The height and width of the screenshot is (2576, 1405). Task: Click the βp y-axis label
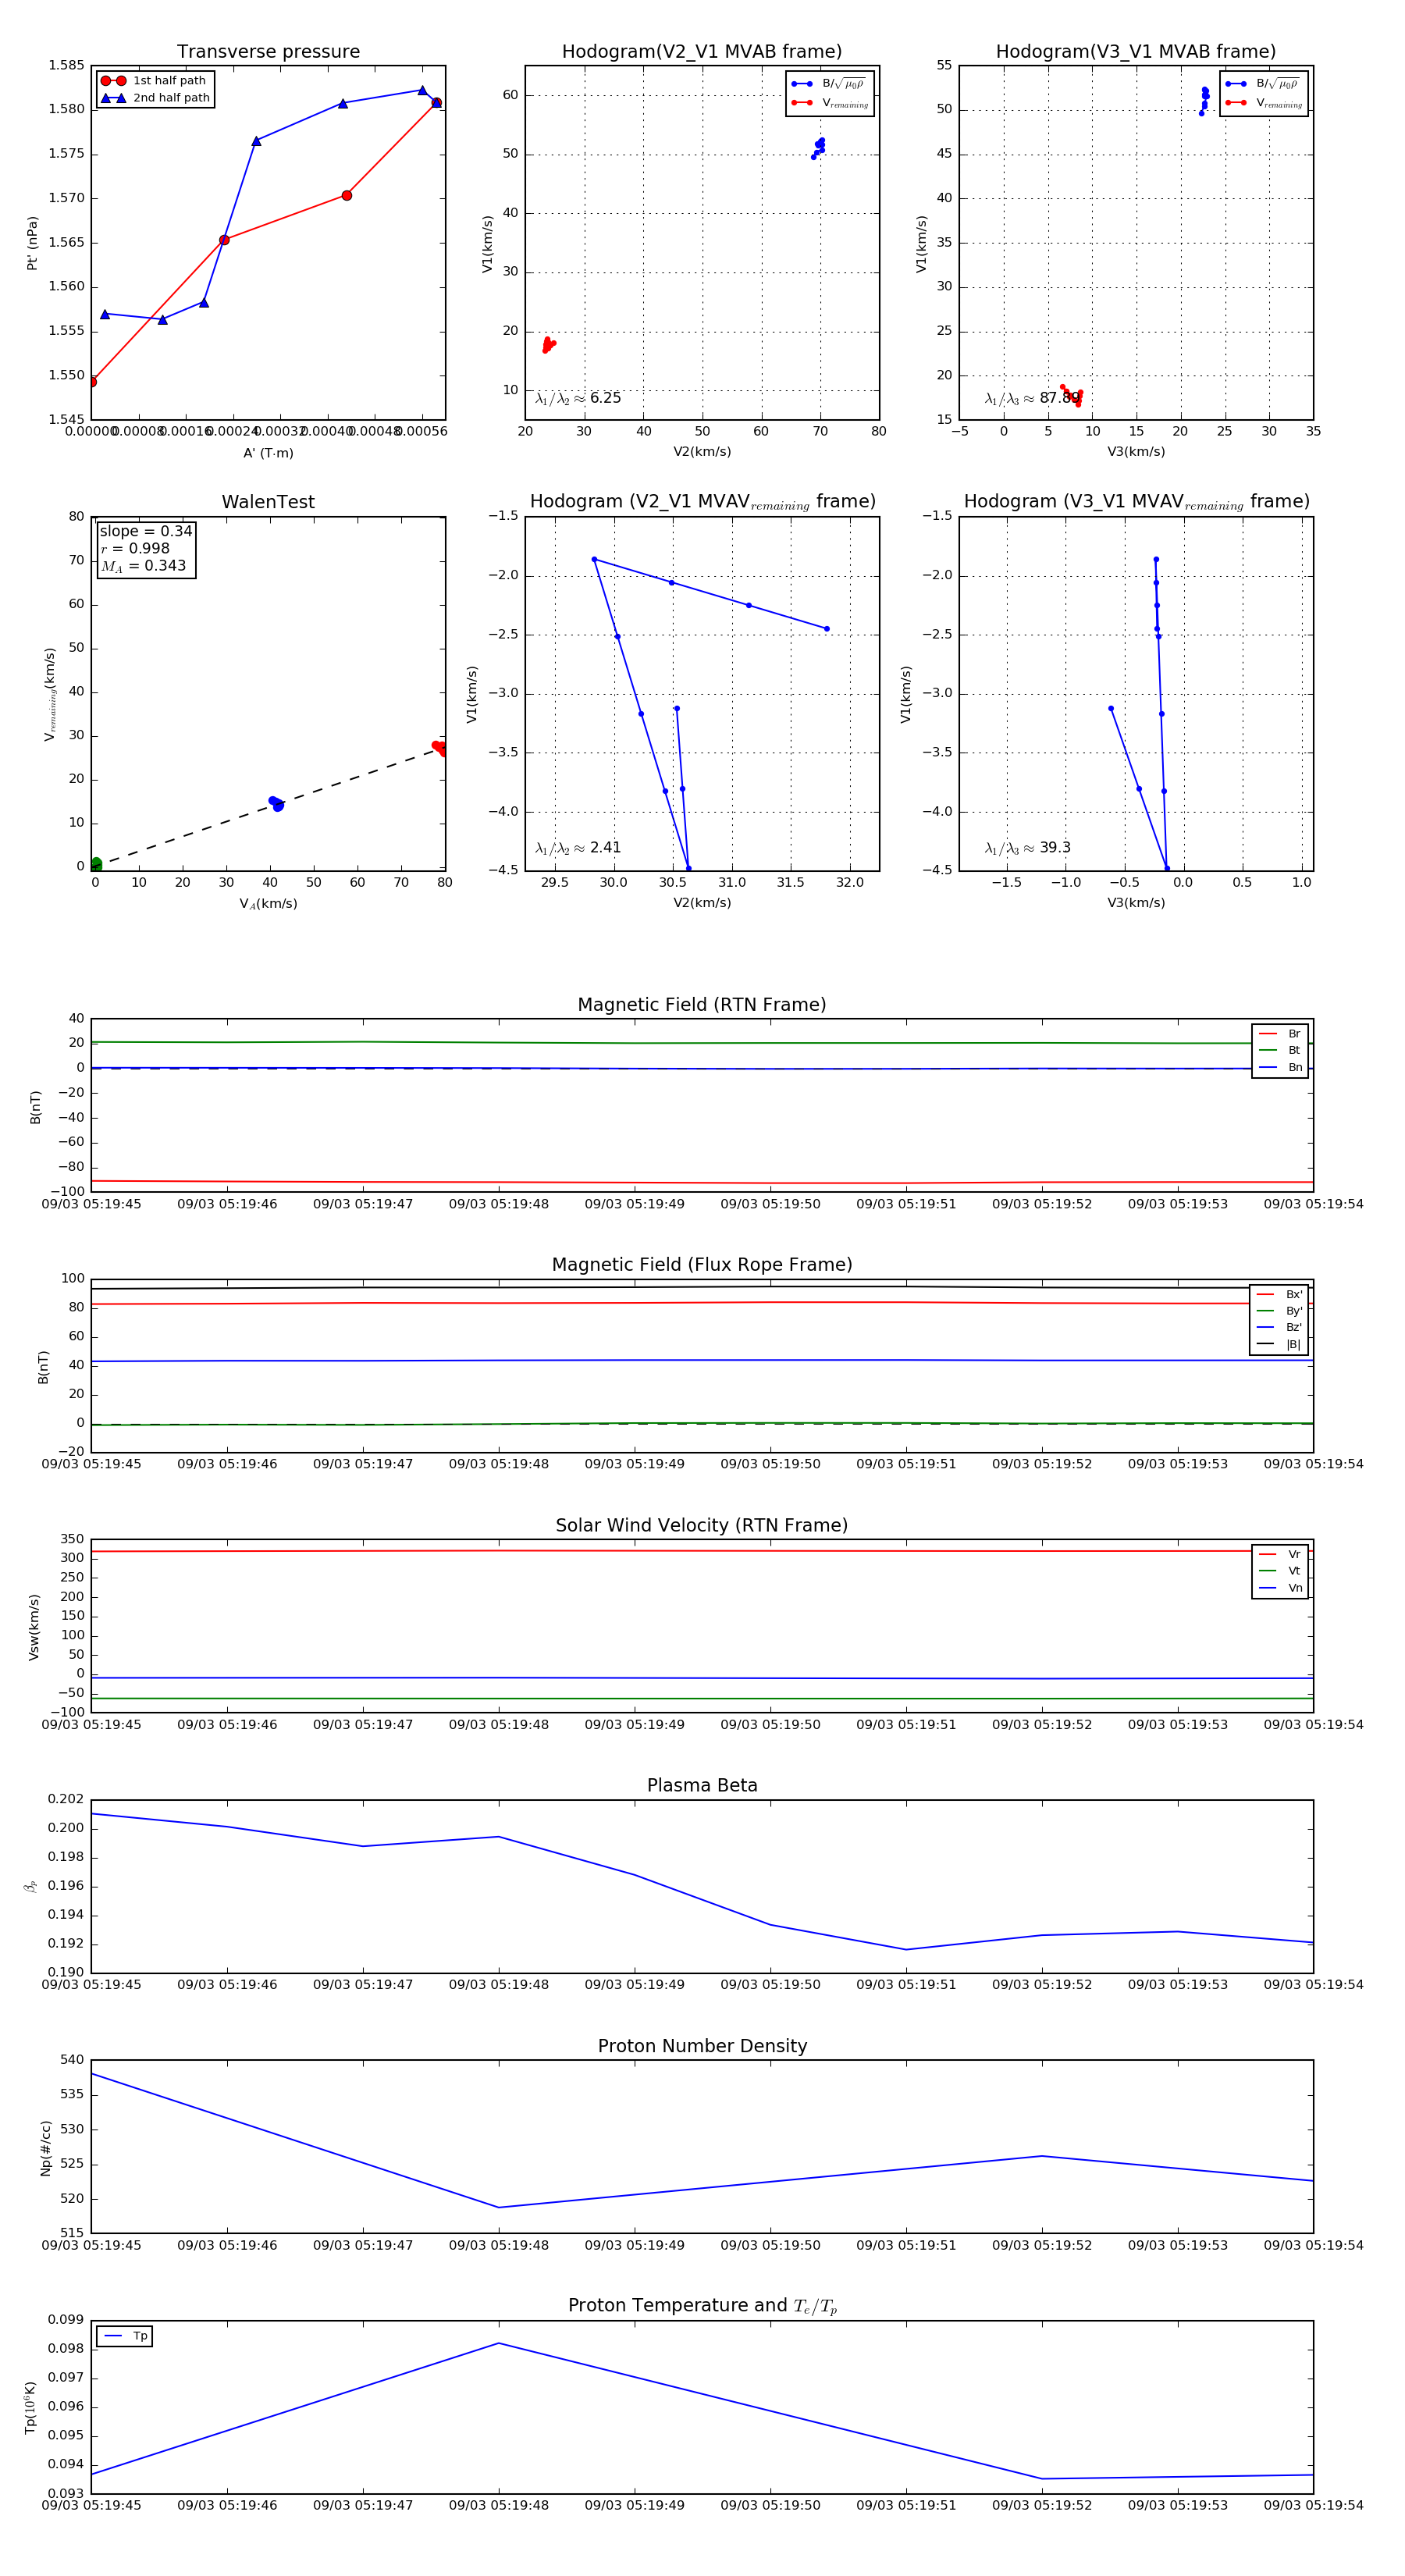pyautogui.click(x=31, y=1886)
